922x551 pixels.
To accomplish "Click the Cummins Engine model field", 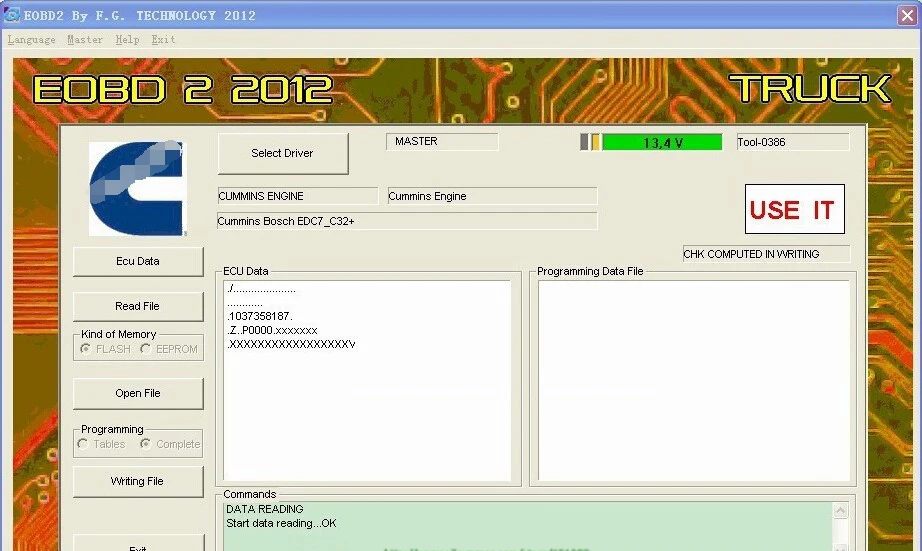I will tap(492, 196).
